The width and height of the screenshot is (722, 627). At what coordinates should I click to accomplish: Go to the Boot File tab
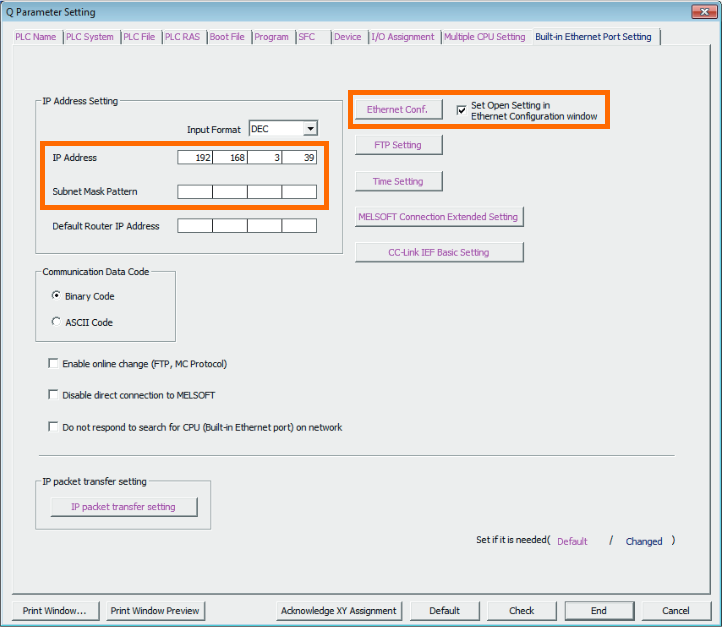pos(227,37)
